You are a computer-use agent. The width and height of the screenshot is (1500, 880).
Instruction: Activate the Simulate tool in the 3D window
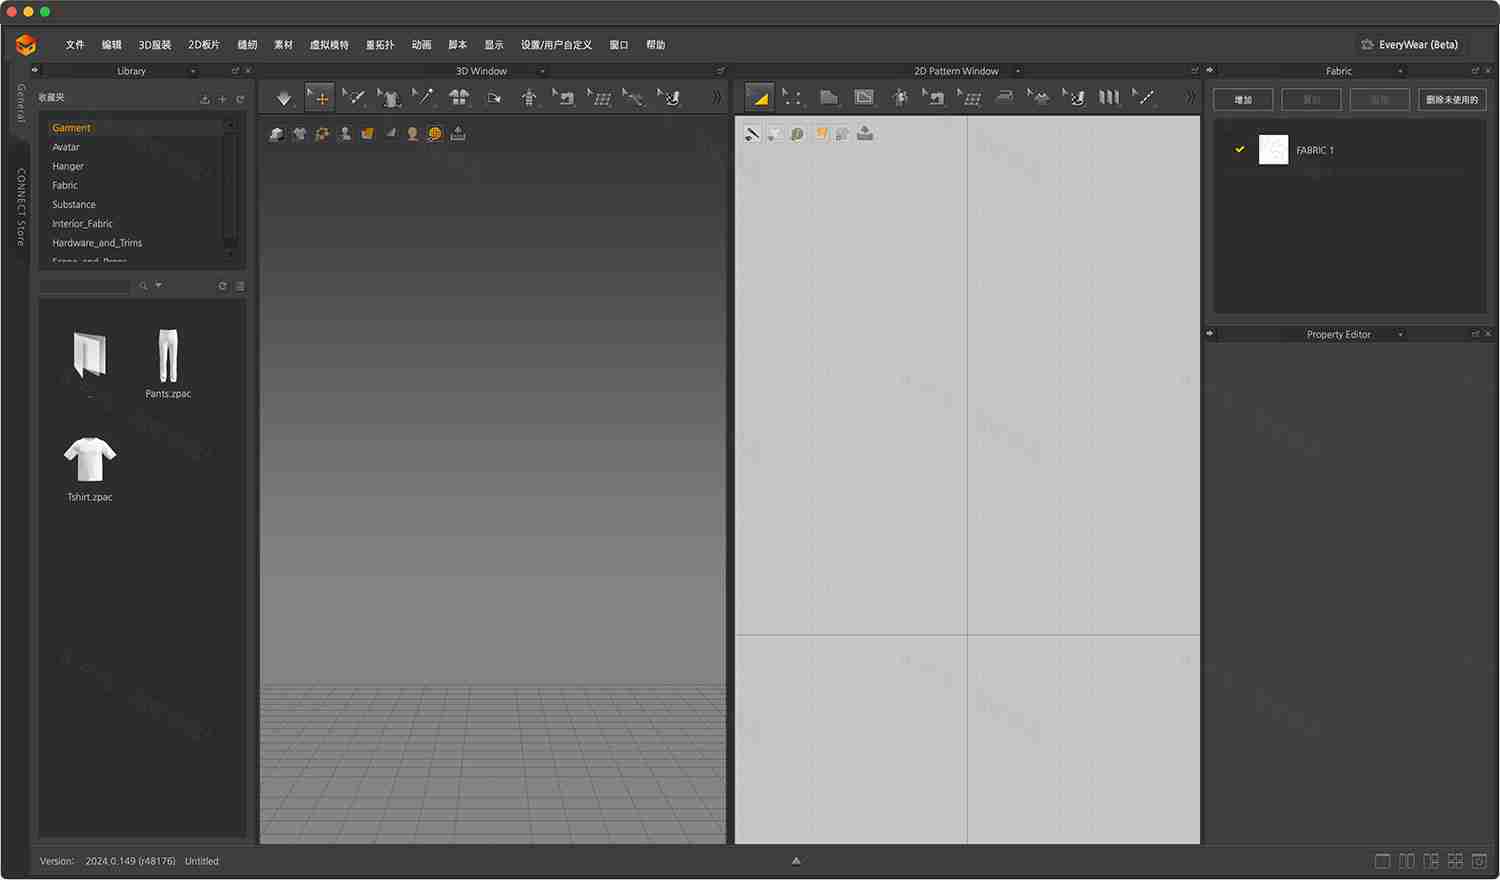pyautogui.click(x=283, y=97)
